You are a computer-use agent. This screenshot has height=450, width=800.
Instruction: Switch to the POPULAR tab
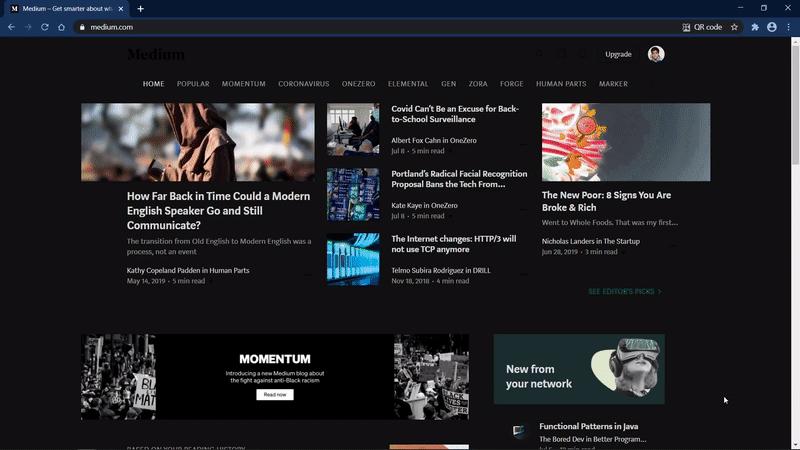pyautogui.click(x=193, y=84)
